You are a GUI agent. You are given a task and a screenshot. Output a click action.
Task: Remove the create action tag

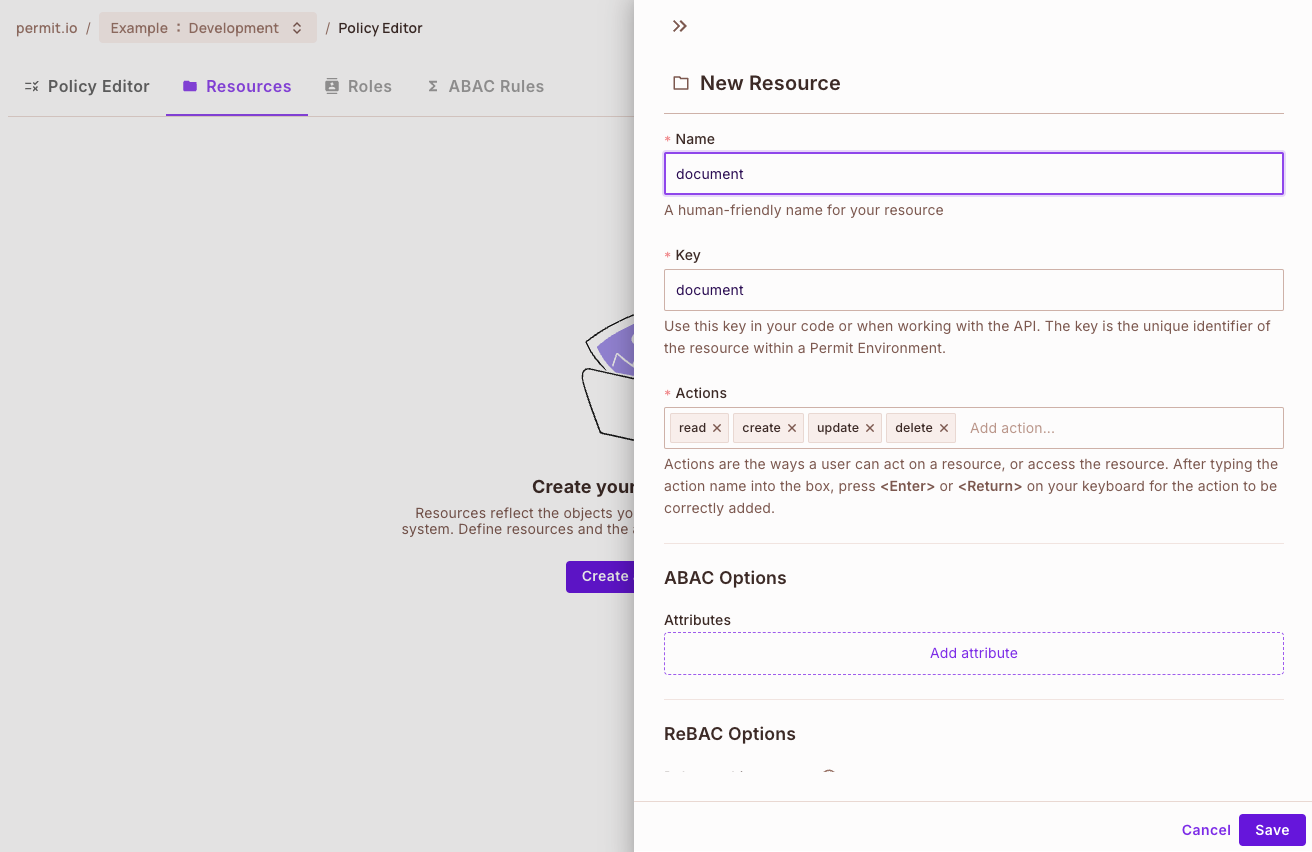point(792,427)
